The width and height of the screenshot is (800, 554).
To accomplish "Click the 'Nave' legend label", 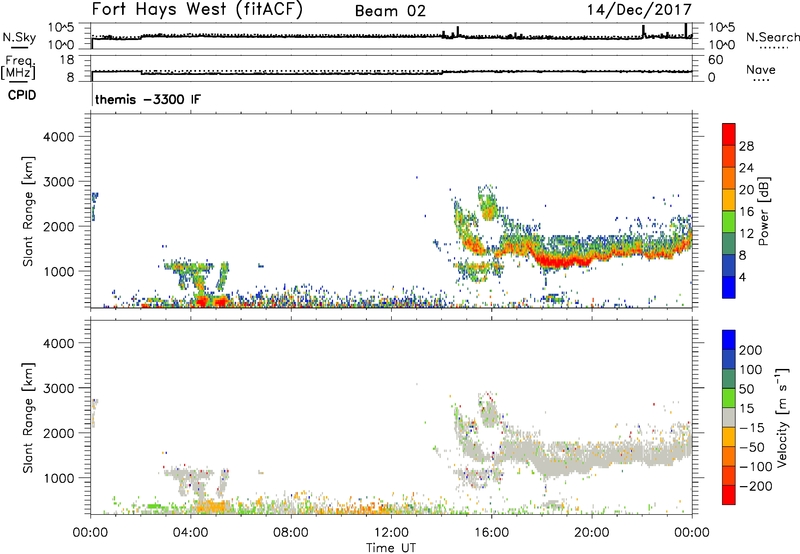I will pos(761,70).
